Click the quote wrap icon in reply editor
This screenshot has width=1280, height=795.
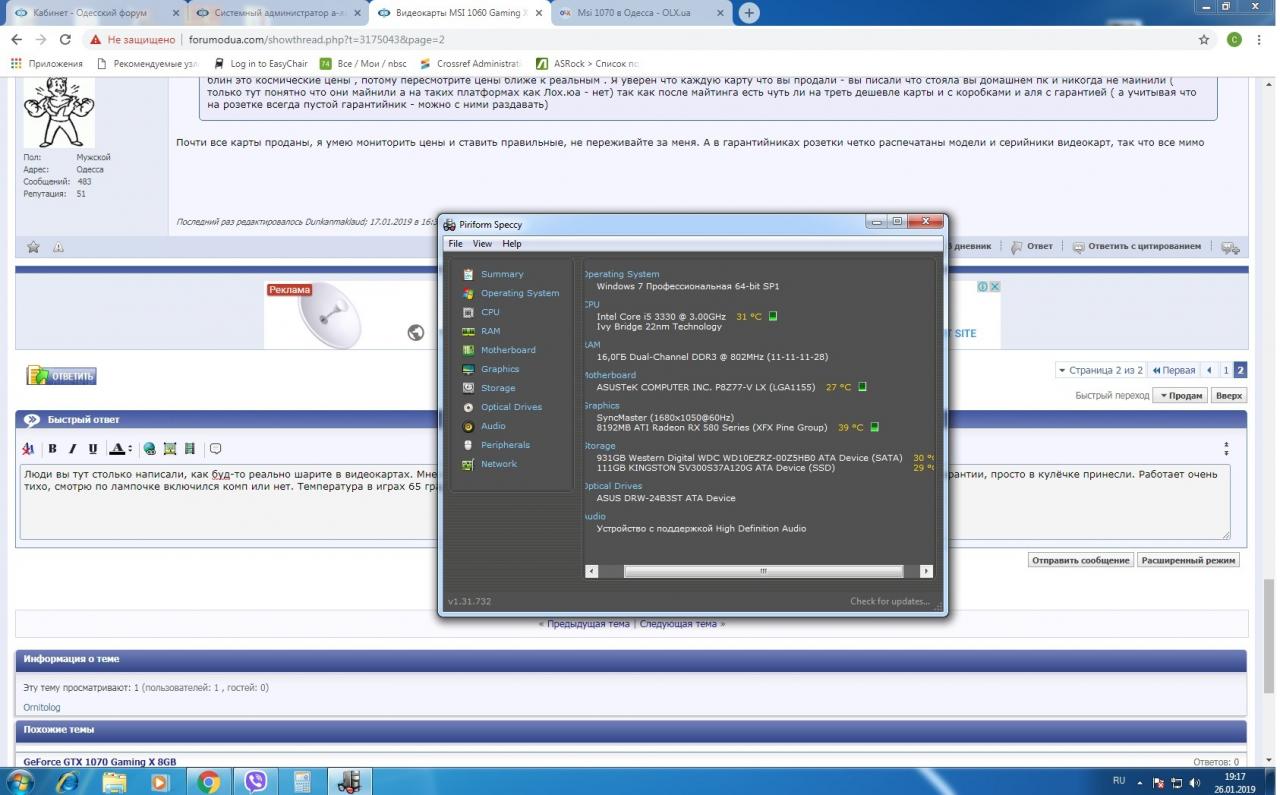tap(215, 449)
